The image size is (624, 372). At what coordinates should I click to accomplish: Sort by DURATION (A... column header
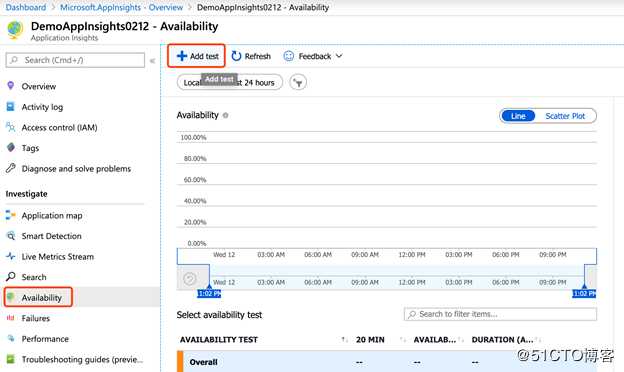tap(502, 339)
